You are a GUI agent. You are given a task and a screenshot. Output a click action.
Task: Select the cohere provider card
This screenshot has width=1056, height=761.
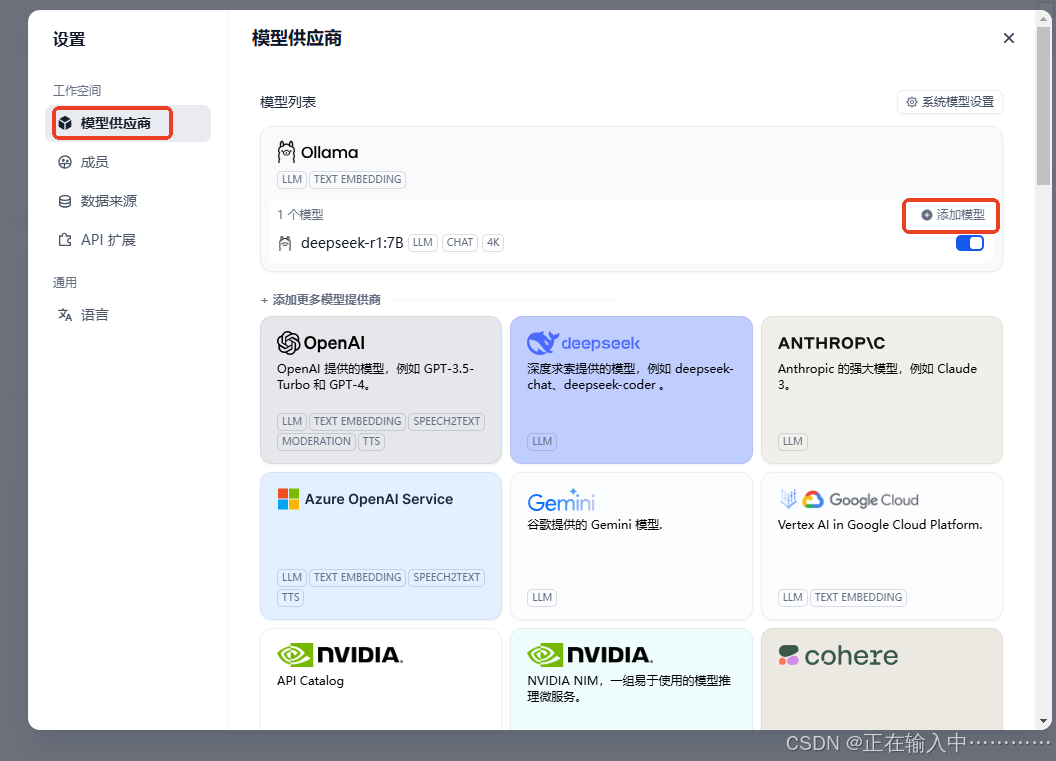(x=882, y=680)
